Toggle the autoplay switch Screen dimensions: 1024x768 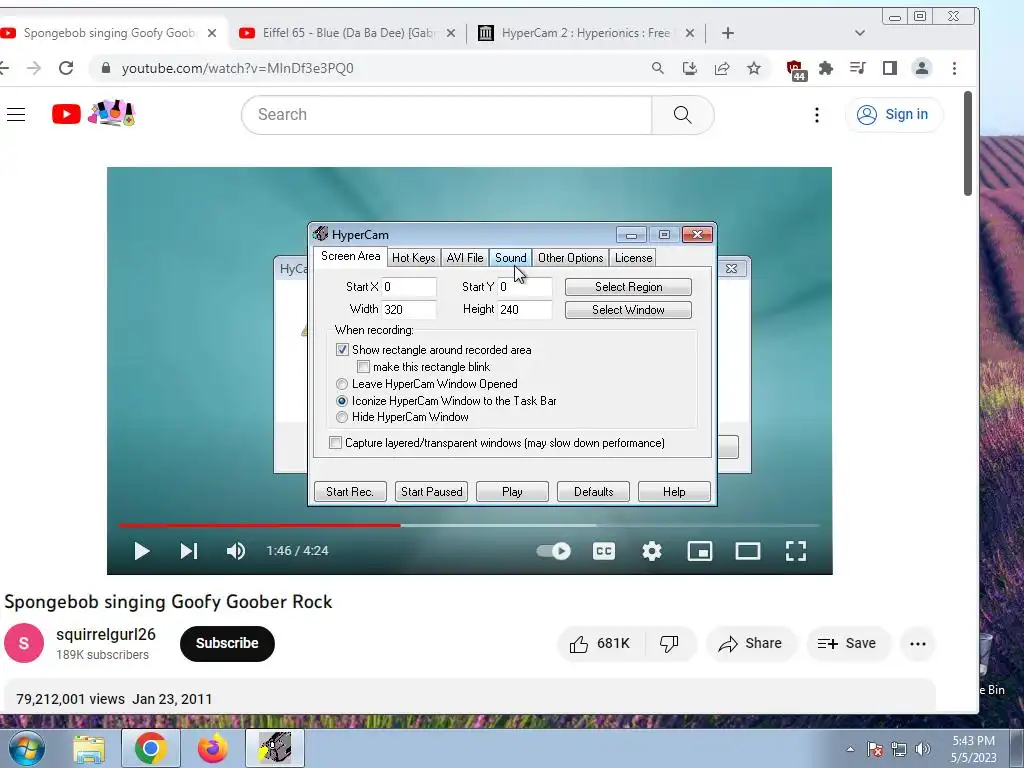(x=554, y=551)
